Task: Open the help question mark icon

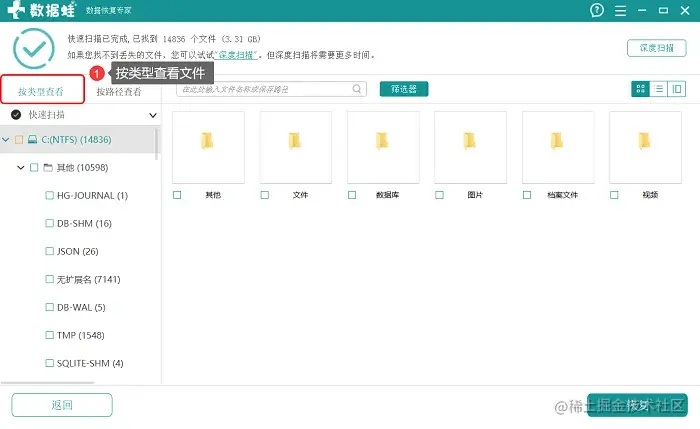Action: pos(596,10)
